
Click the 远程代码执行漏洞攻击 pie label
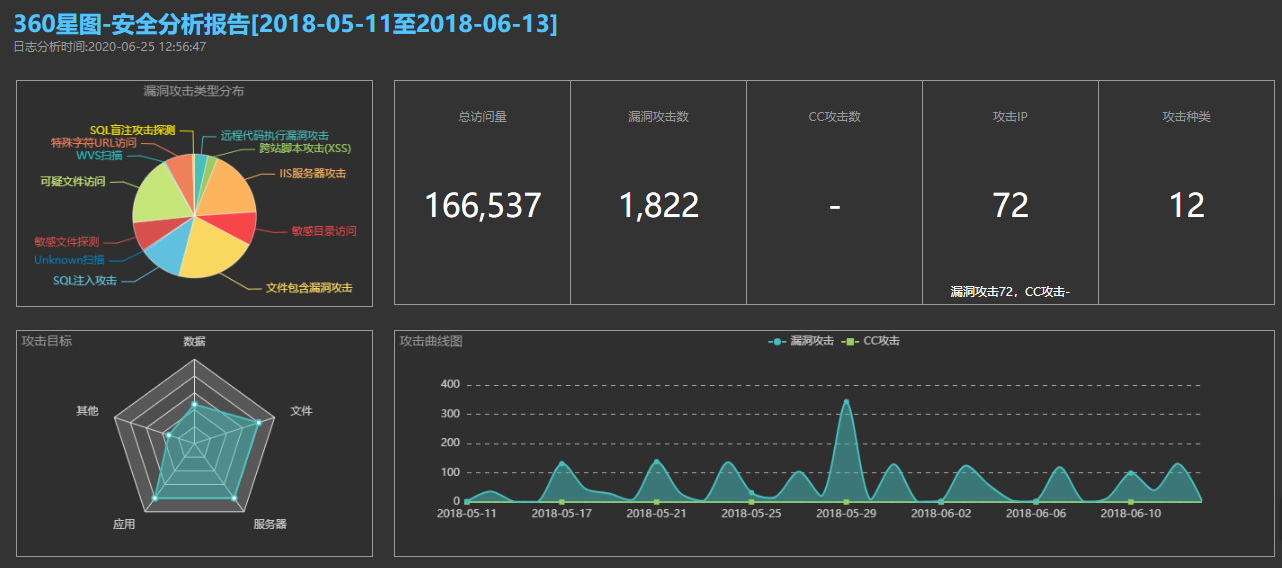pos(274,135)
